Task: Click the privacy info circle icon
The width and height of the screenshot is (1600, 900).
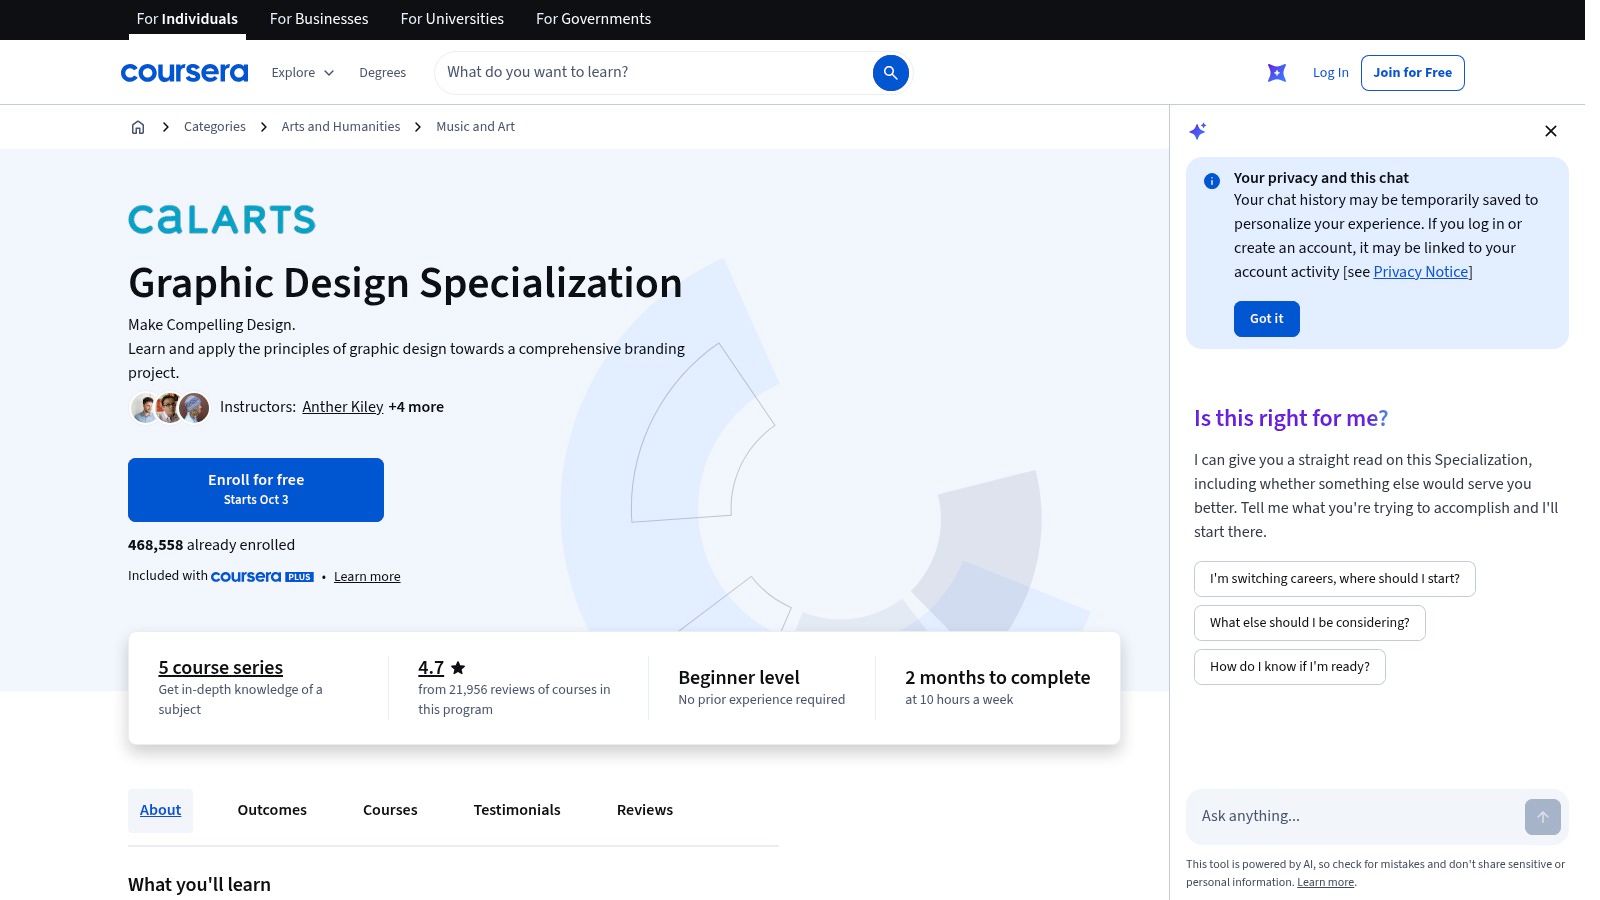Action: [x=1212, y=181]
